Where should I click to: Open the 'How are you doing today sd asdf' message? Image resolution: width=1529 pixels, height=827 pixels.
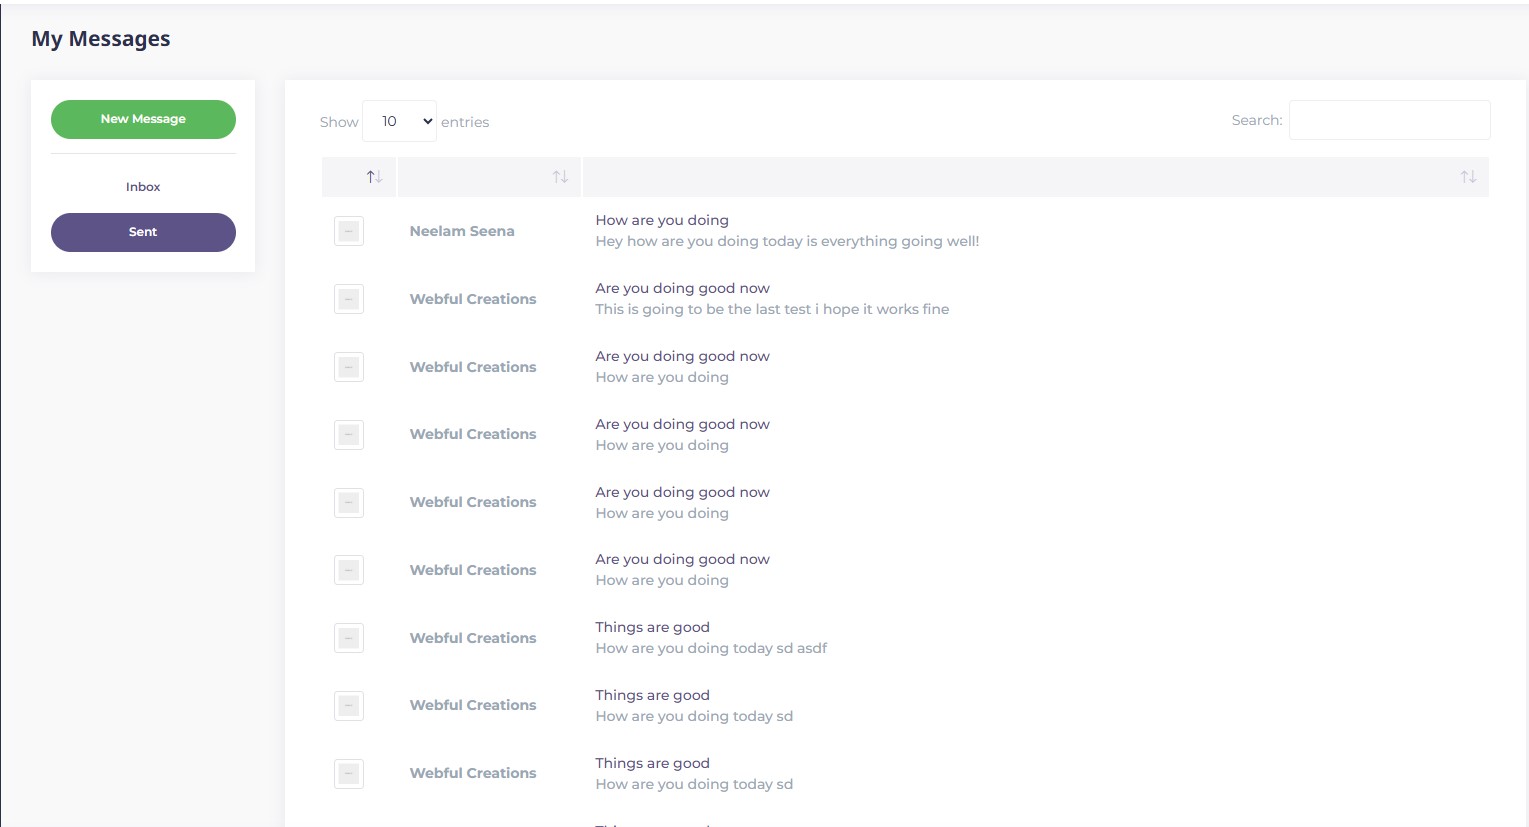(x=711, y=648)
